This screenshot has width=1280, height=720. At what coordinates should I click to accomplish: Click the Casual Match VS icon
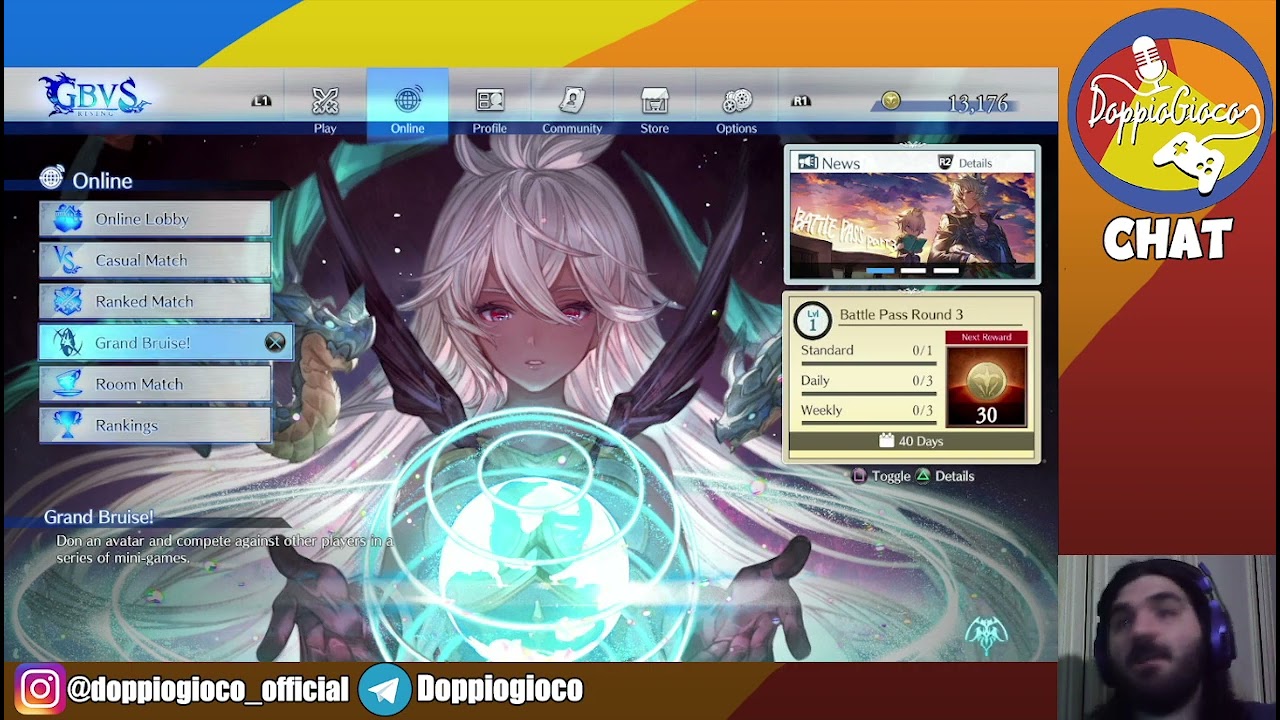point(67,260)
